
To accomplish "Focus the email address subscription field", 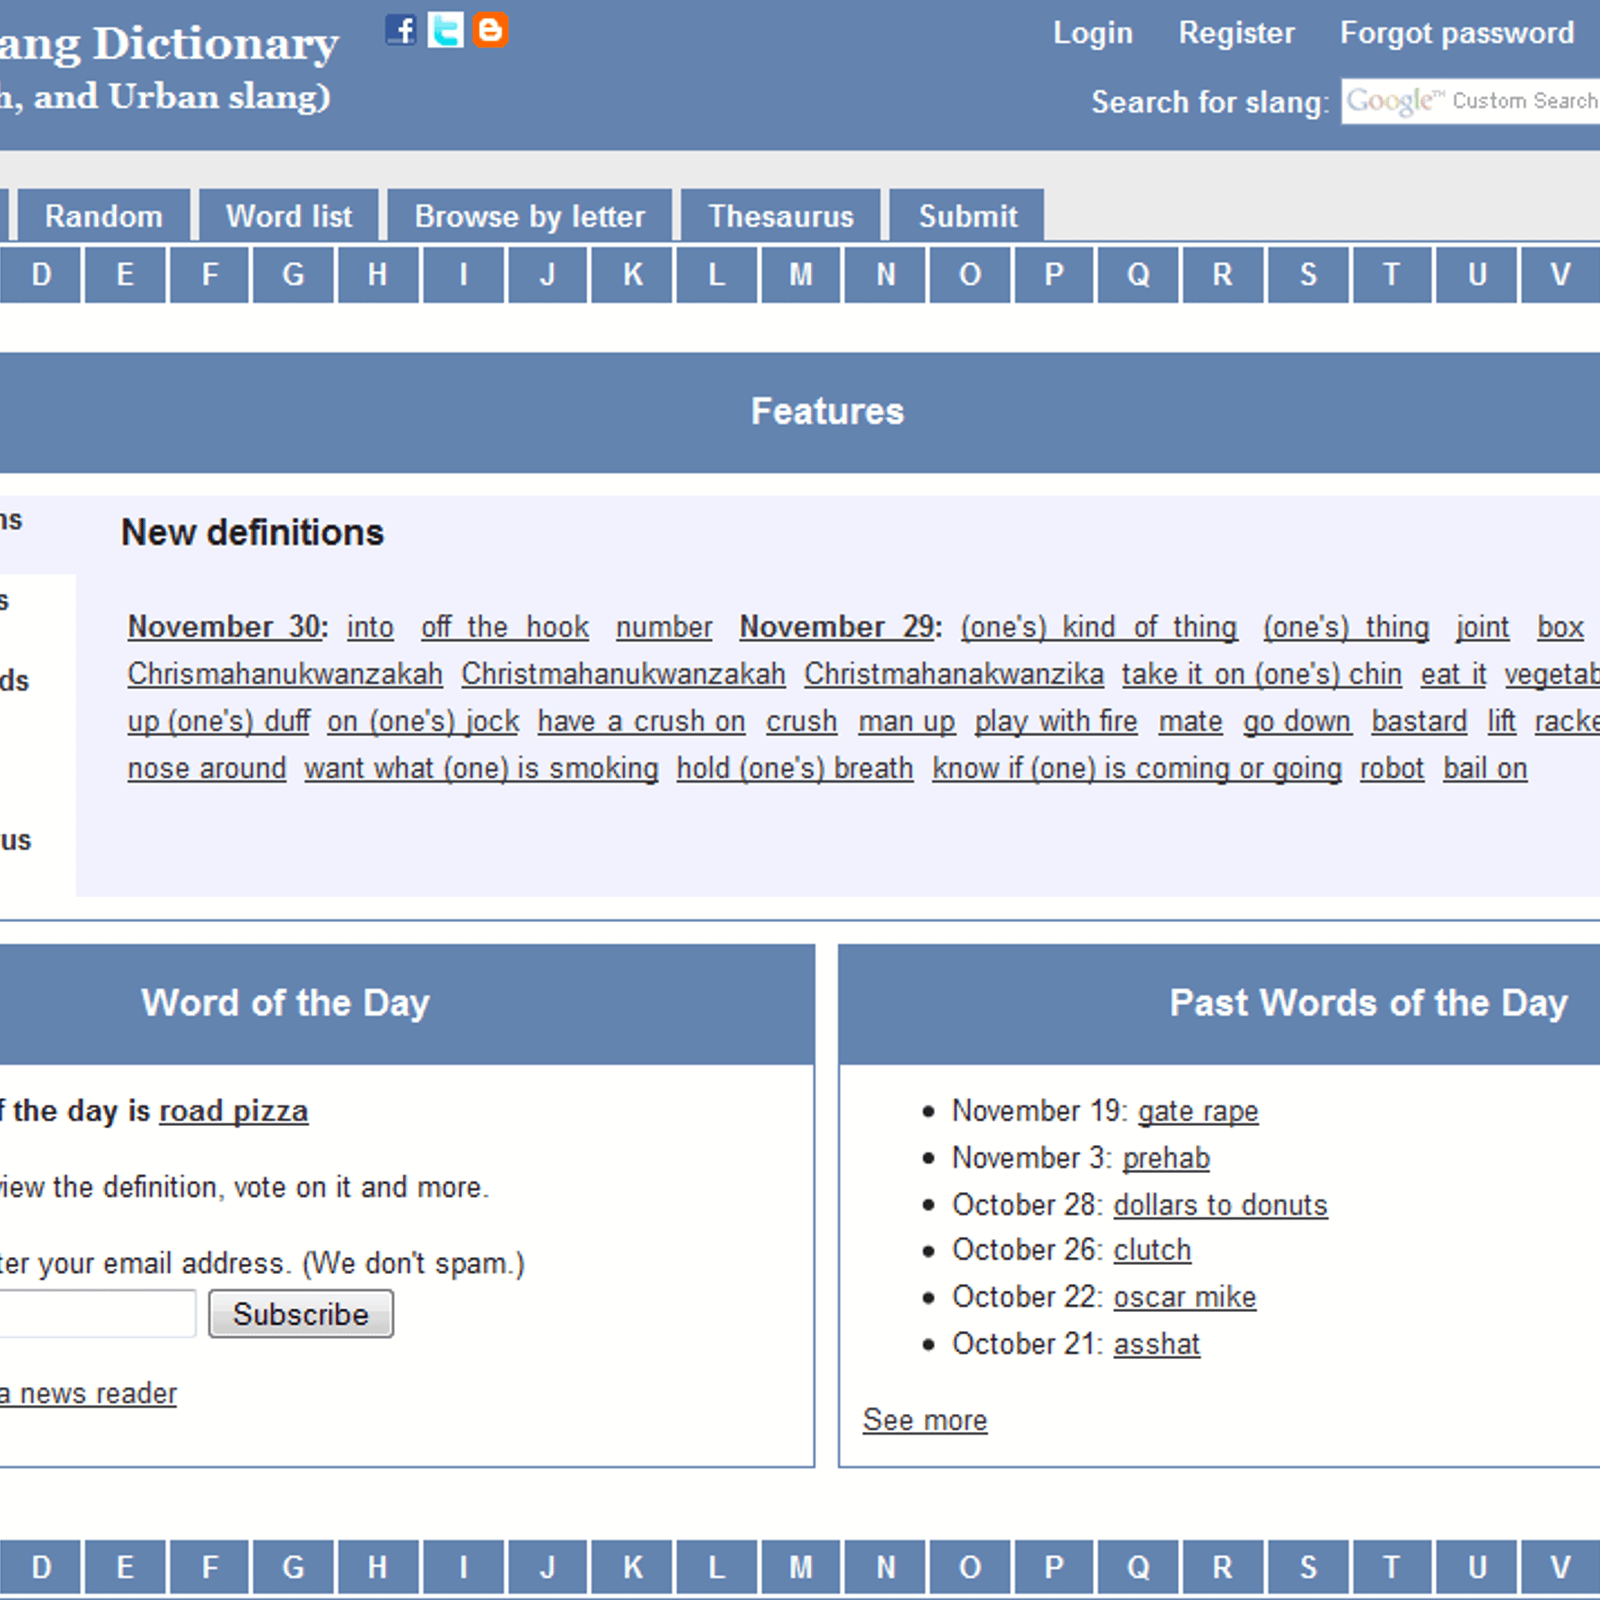I will [96, 1313].
